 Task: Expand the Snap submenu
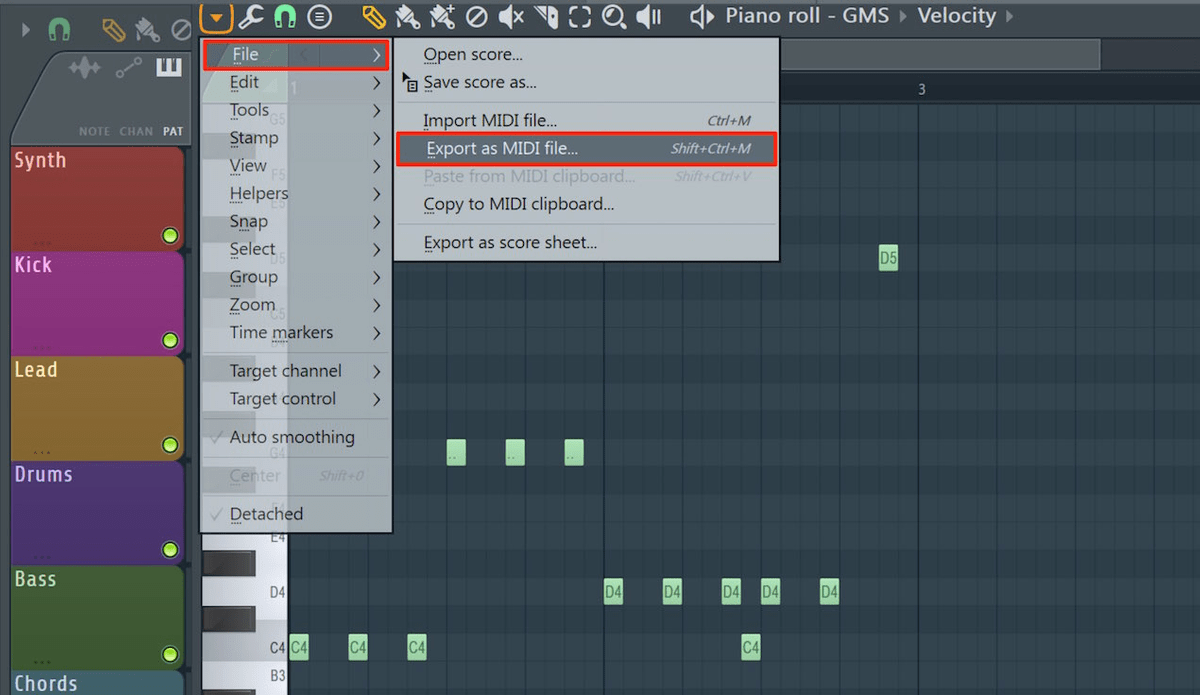tap(249, 221)
